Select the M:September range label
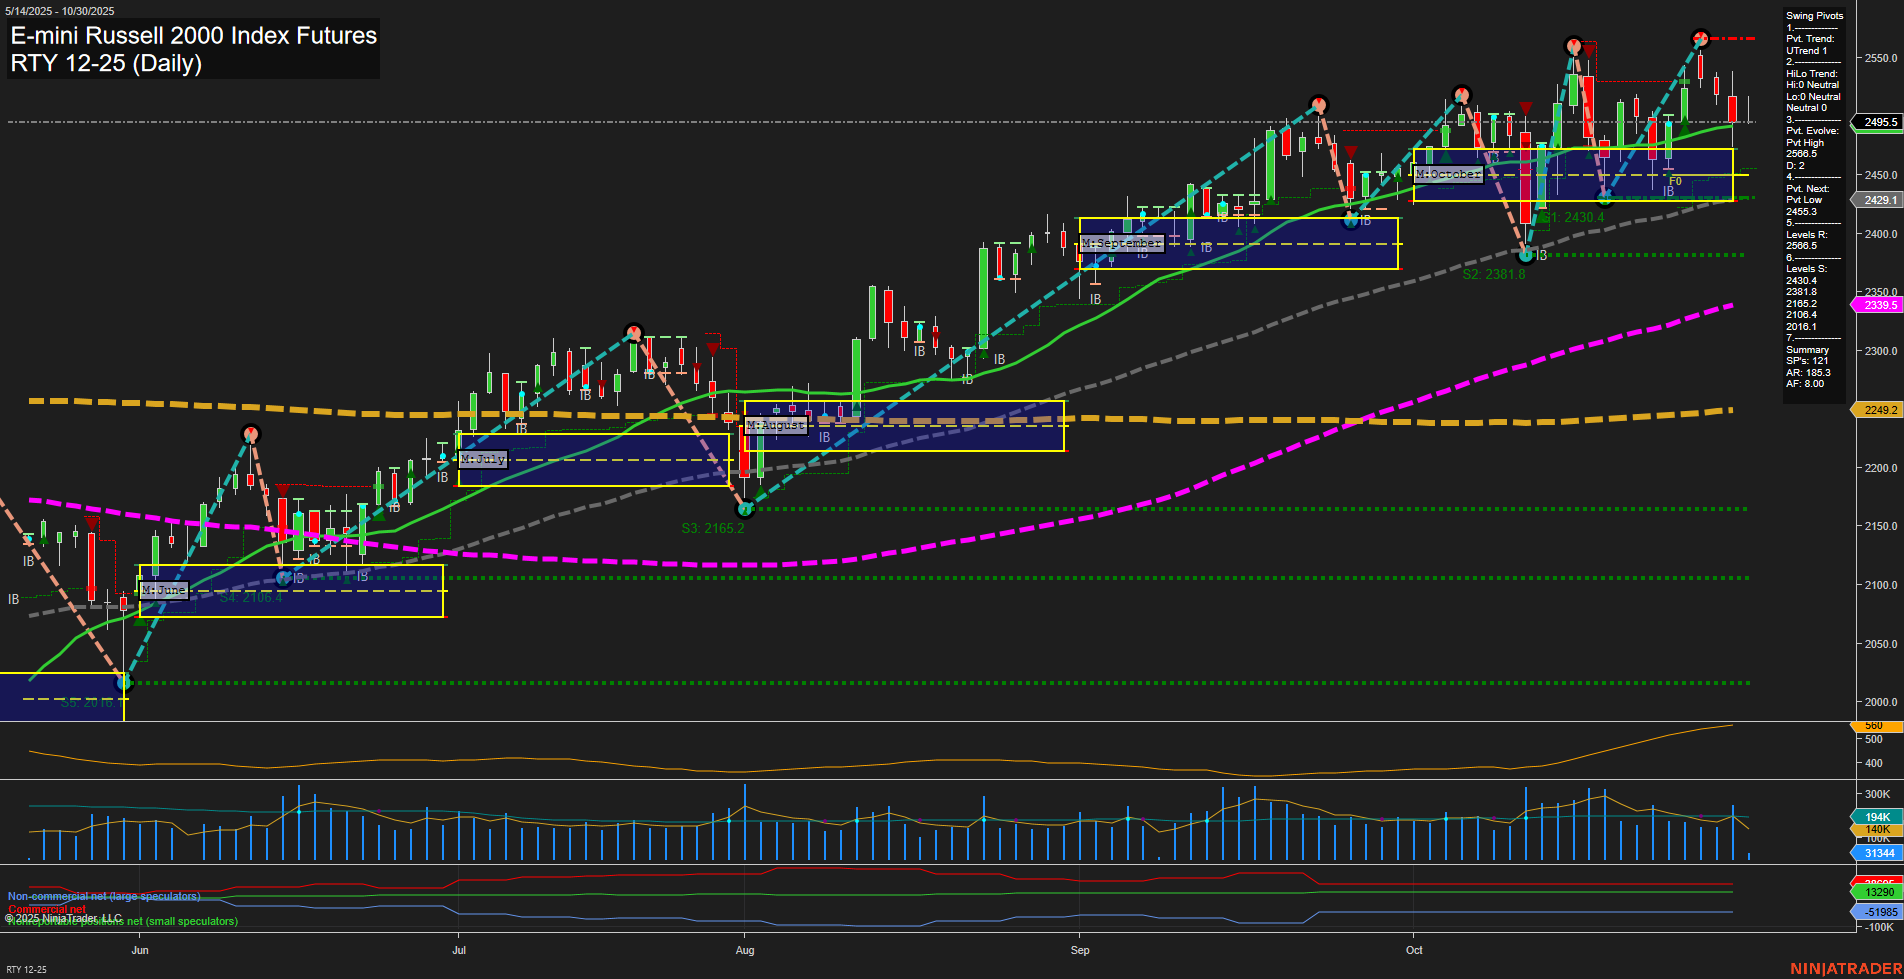 click(x=1121, y=243)
